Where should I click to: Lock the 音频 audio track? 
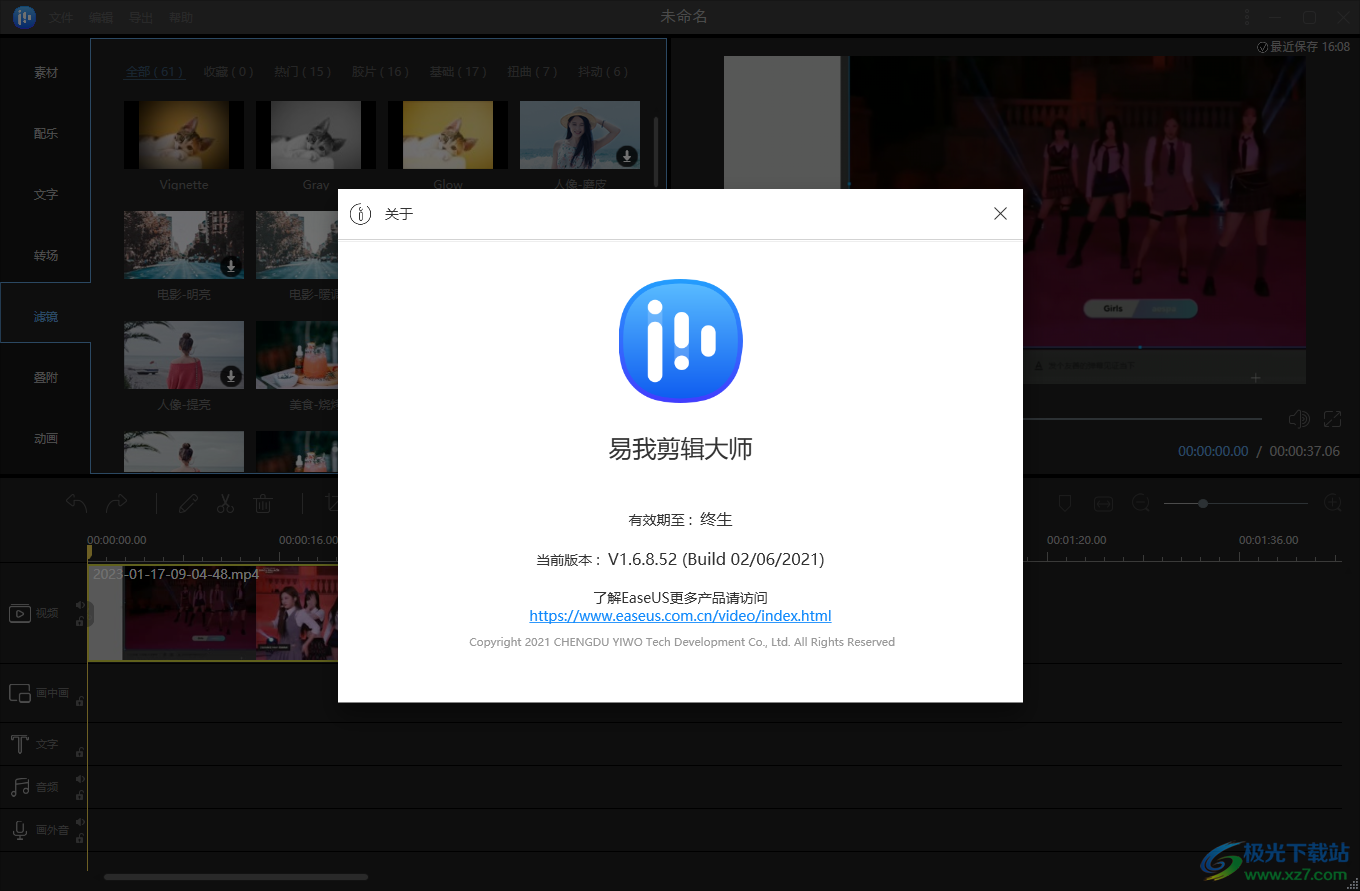coord(80,795)
